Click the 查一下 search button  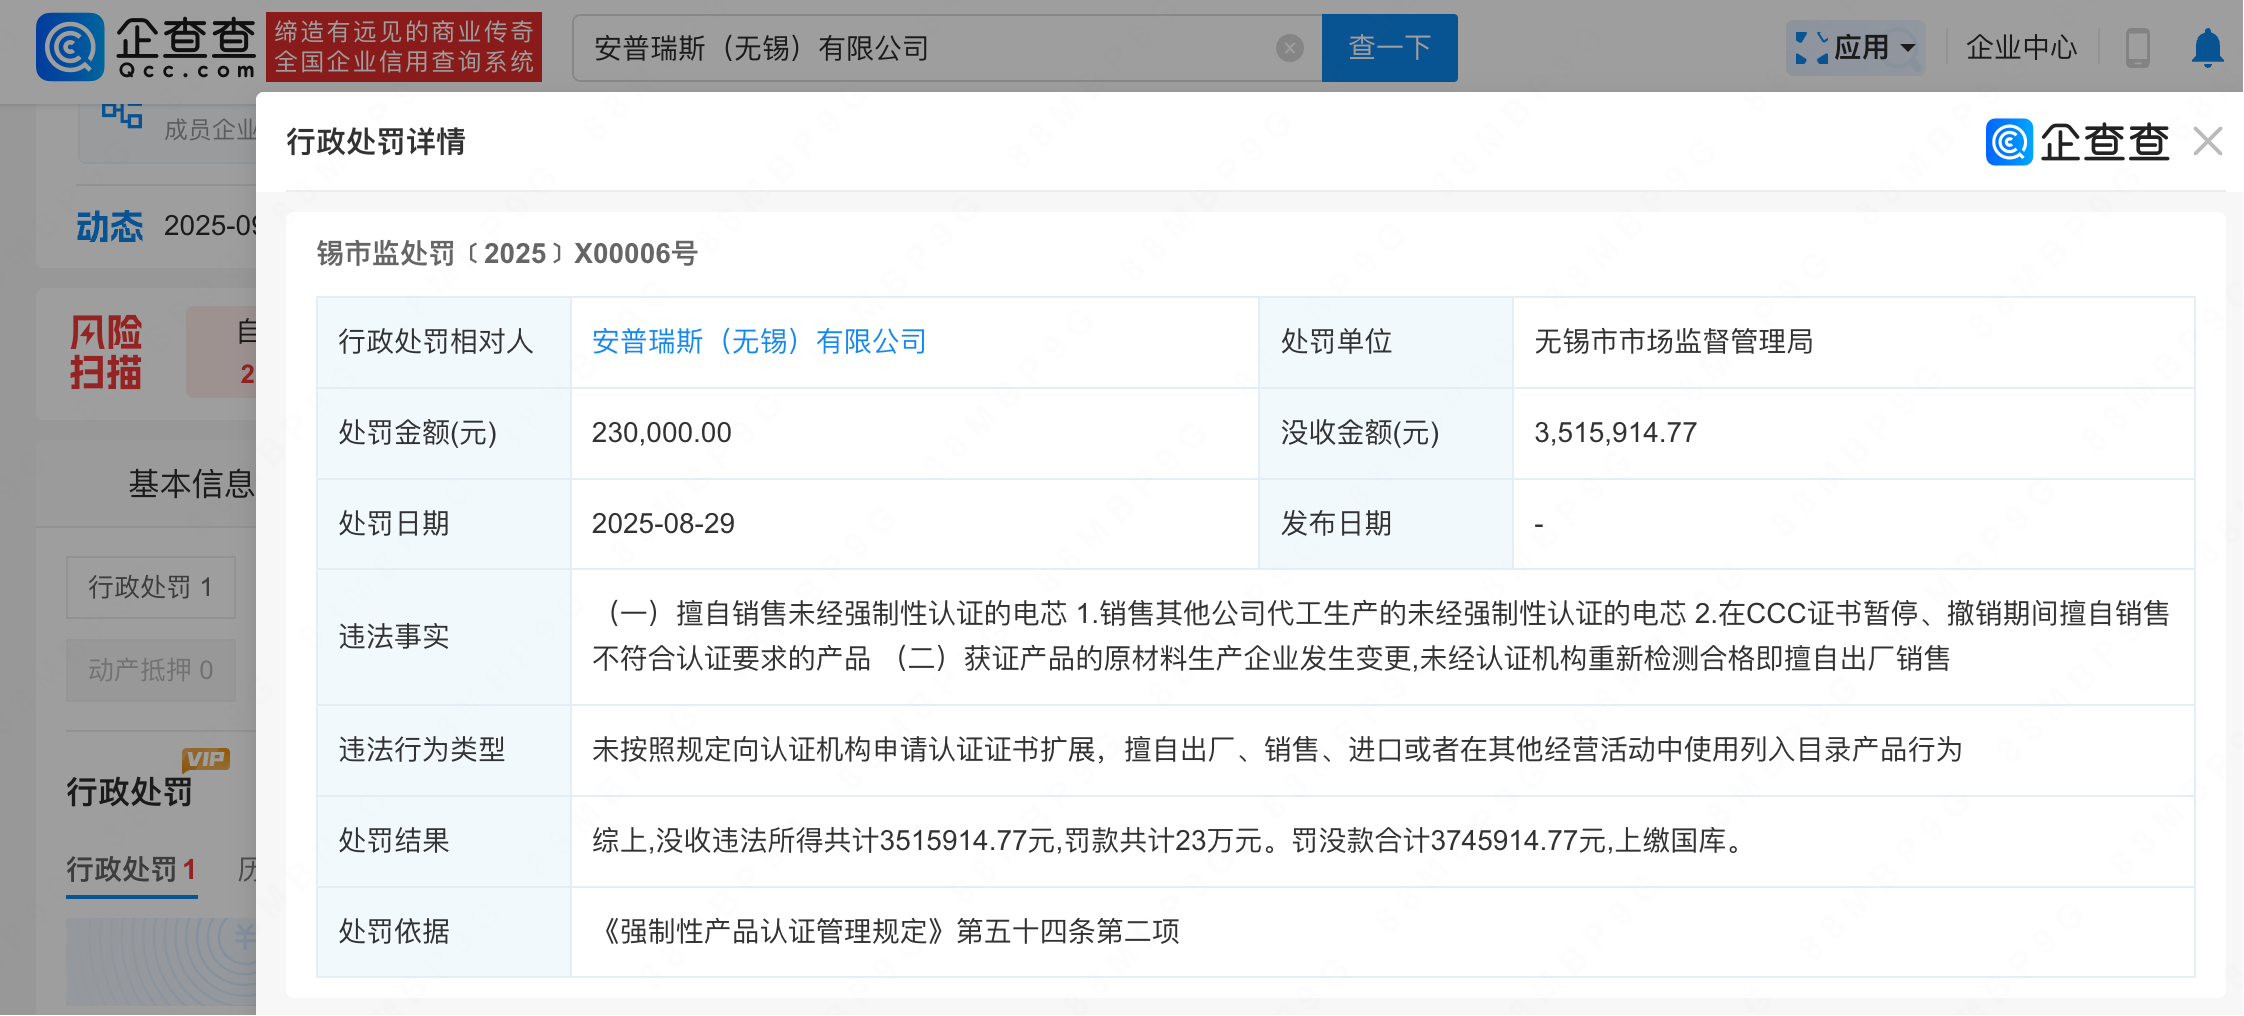click(1389, 48)
